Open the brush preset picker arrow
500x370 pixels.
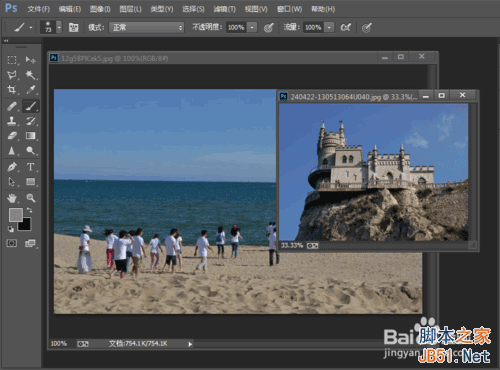(59, 27)
